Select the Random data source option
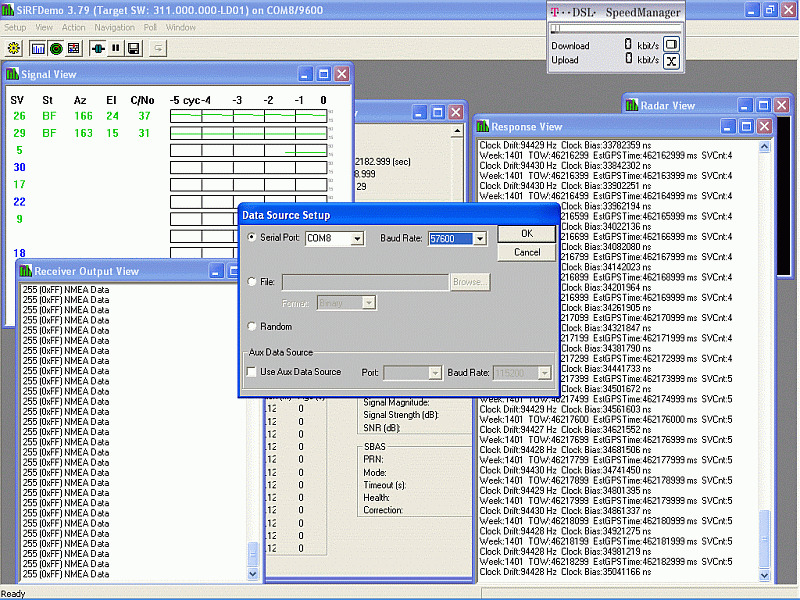800x600 pixels. (252, 327)
